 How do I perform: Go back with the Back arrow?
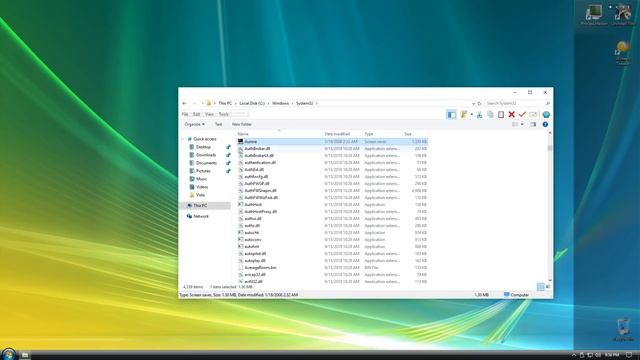(x=184, y=103)
